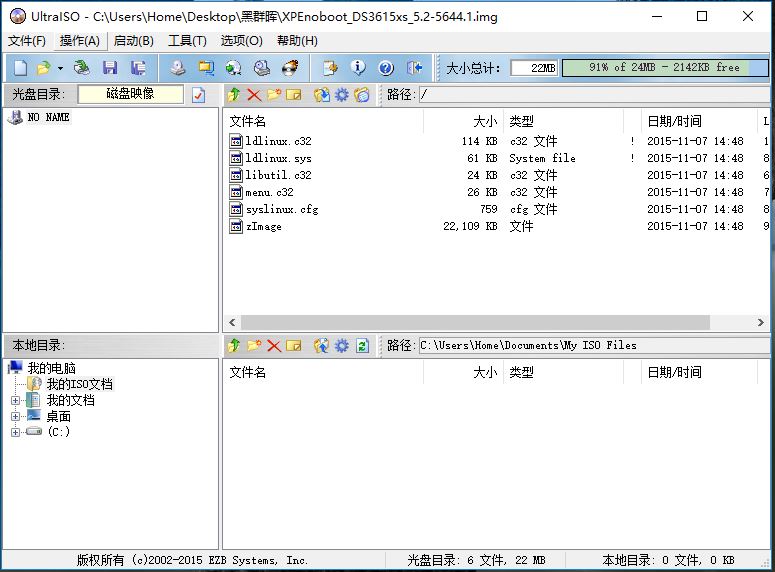Click the Exit door icon
Viewport: 775px width, 572px height.
[414, 68]
